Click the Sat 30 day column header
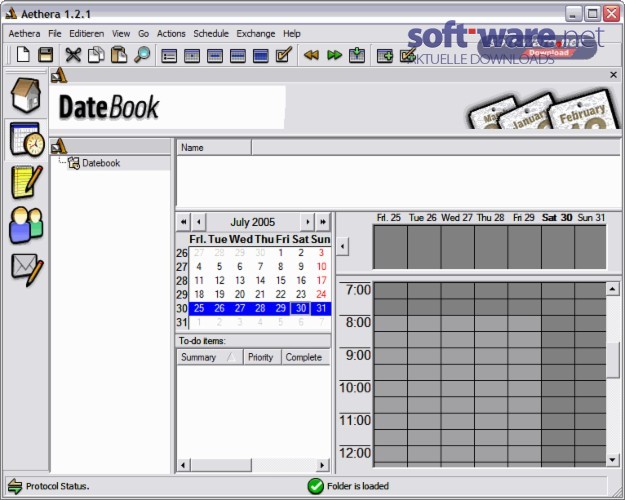625x500 pixels. tap(557, 218)
